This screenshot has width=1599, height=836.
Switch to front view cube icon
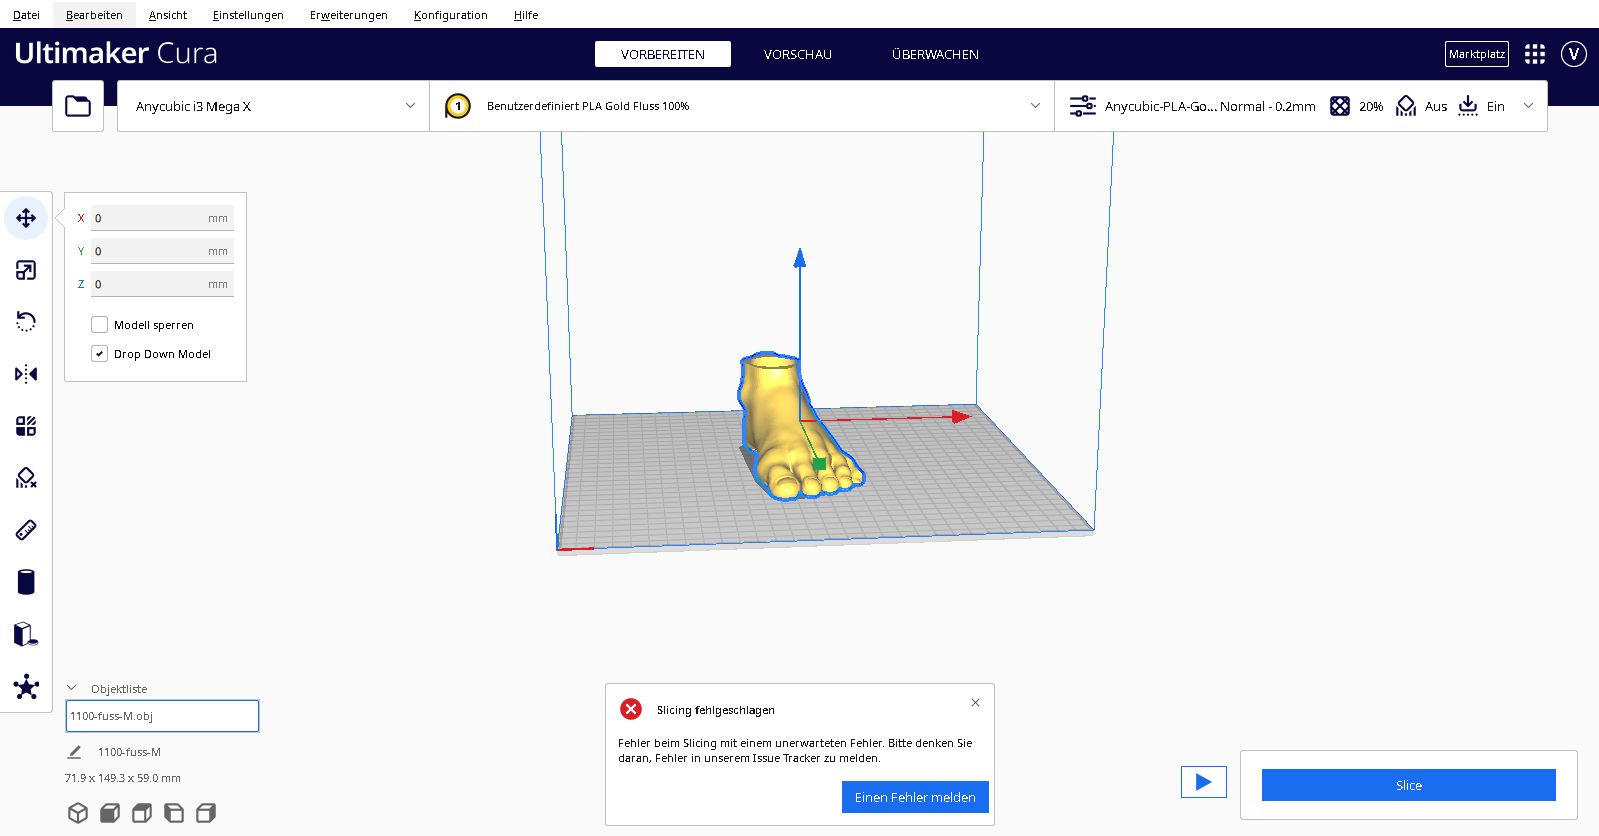click(x=110, y=813)
